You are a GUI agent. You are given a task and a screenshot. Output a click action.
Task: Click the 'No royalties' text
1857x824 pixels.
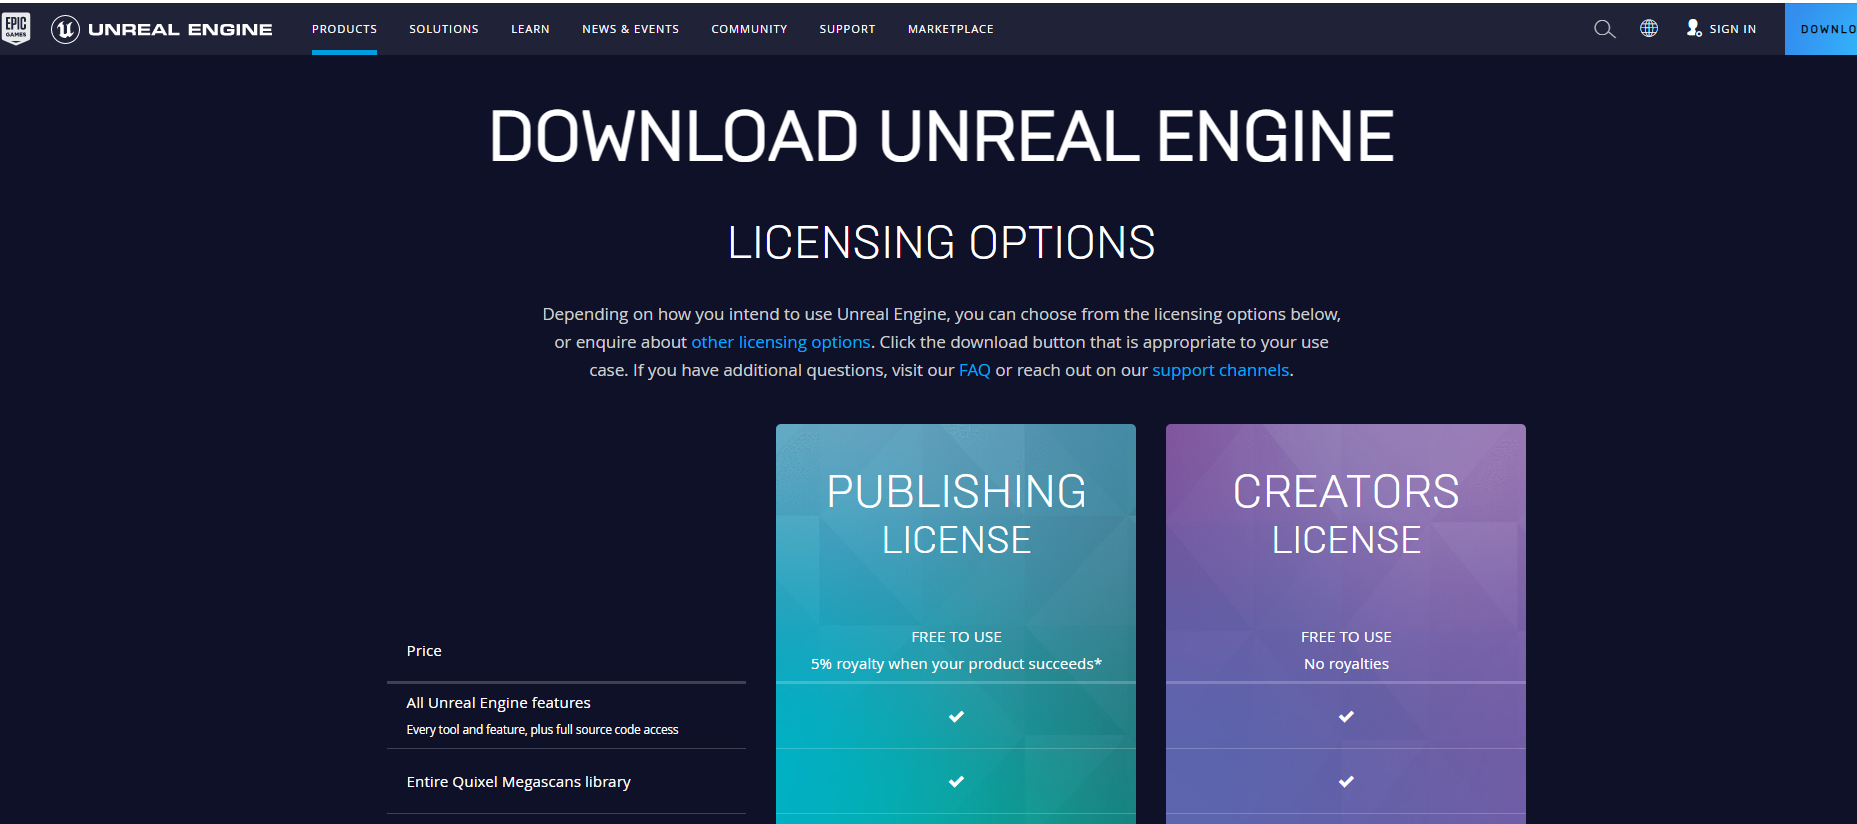click(1346, 664)
